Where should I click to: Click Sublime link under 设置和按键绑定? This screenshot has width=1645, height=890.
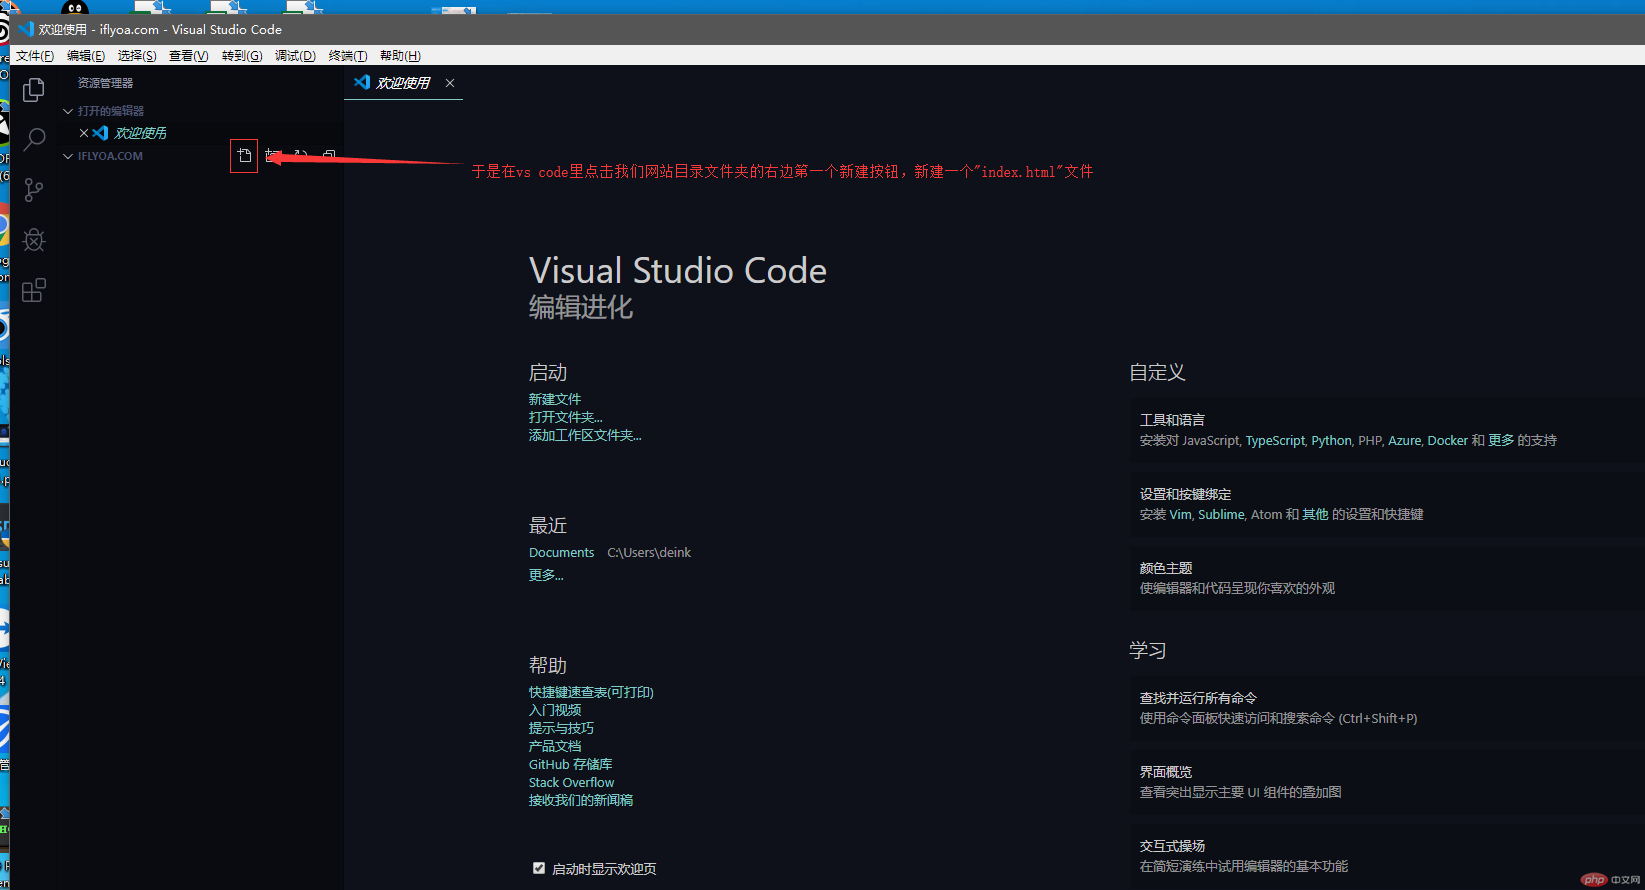point(1221,514)
